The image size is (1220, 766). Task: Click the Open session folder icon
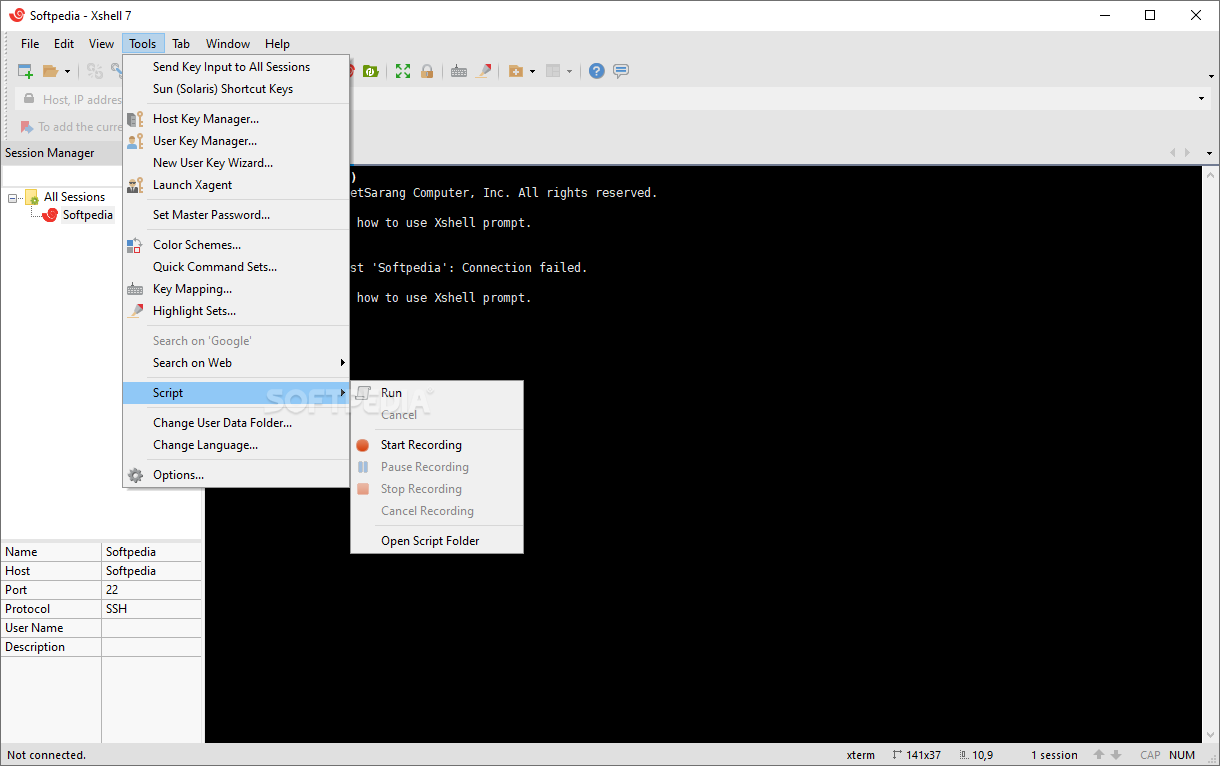(x=50, y=71)
